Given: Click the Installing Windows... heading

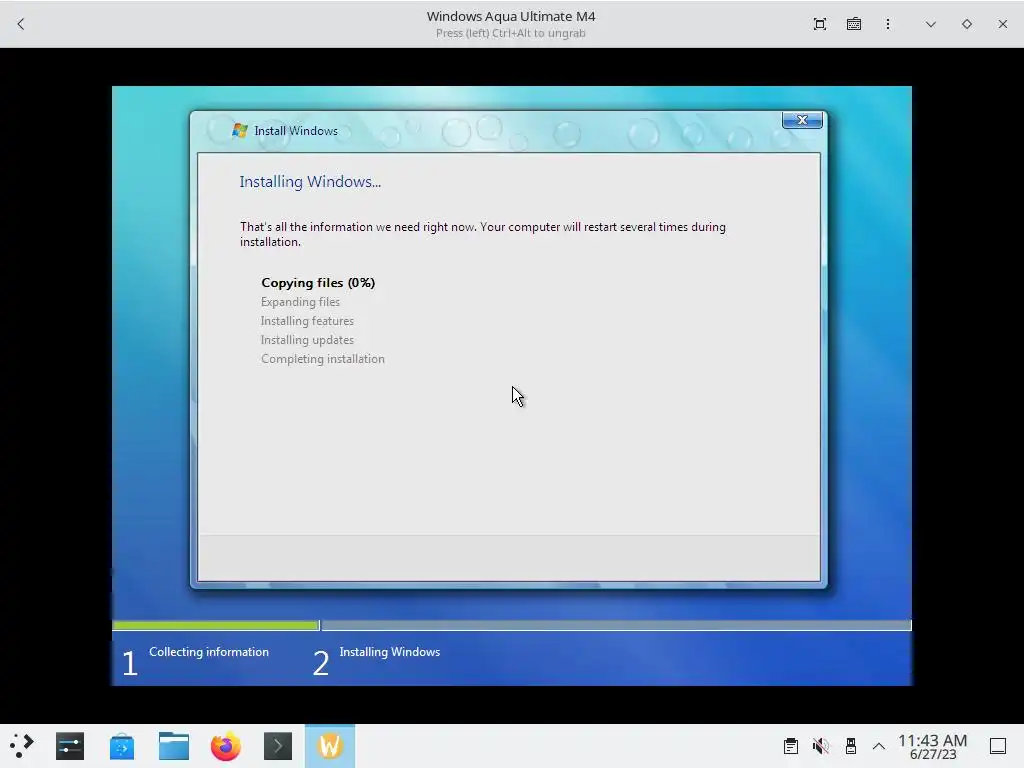Looking at the screenshot, I should click(310, 182).
